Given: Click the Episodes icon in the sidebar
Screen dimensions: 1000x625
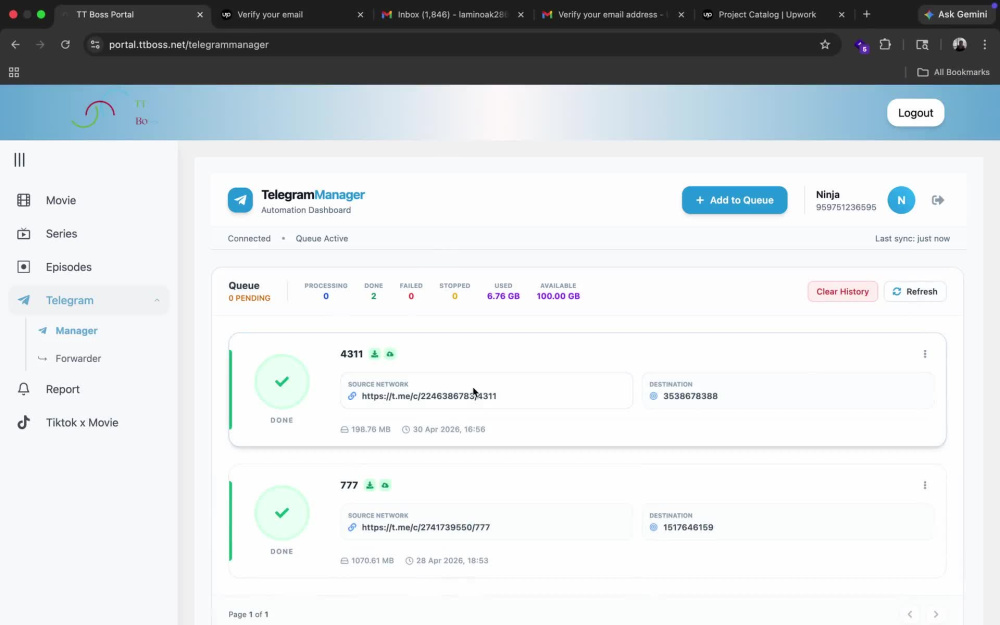Looking at the screenshot, I should (24, 267).
